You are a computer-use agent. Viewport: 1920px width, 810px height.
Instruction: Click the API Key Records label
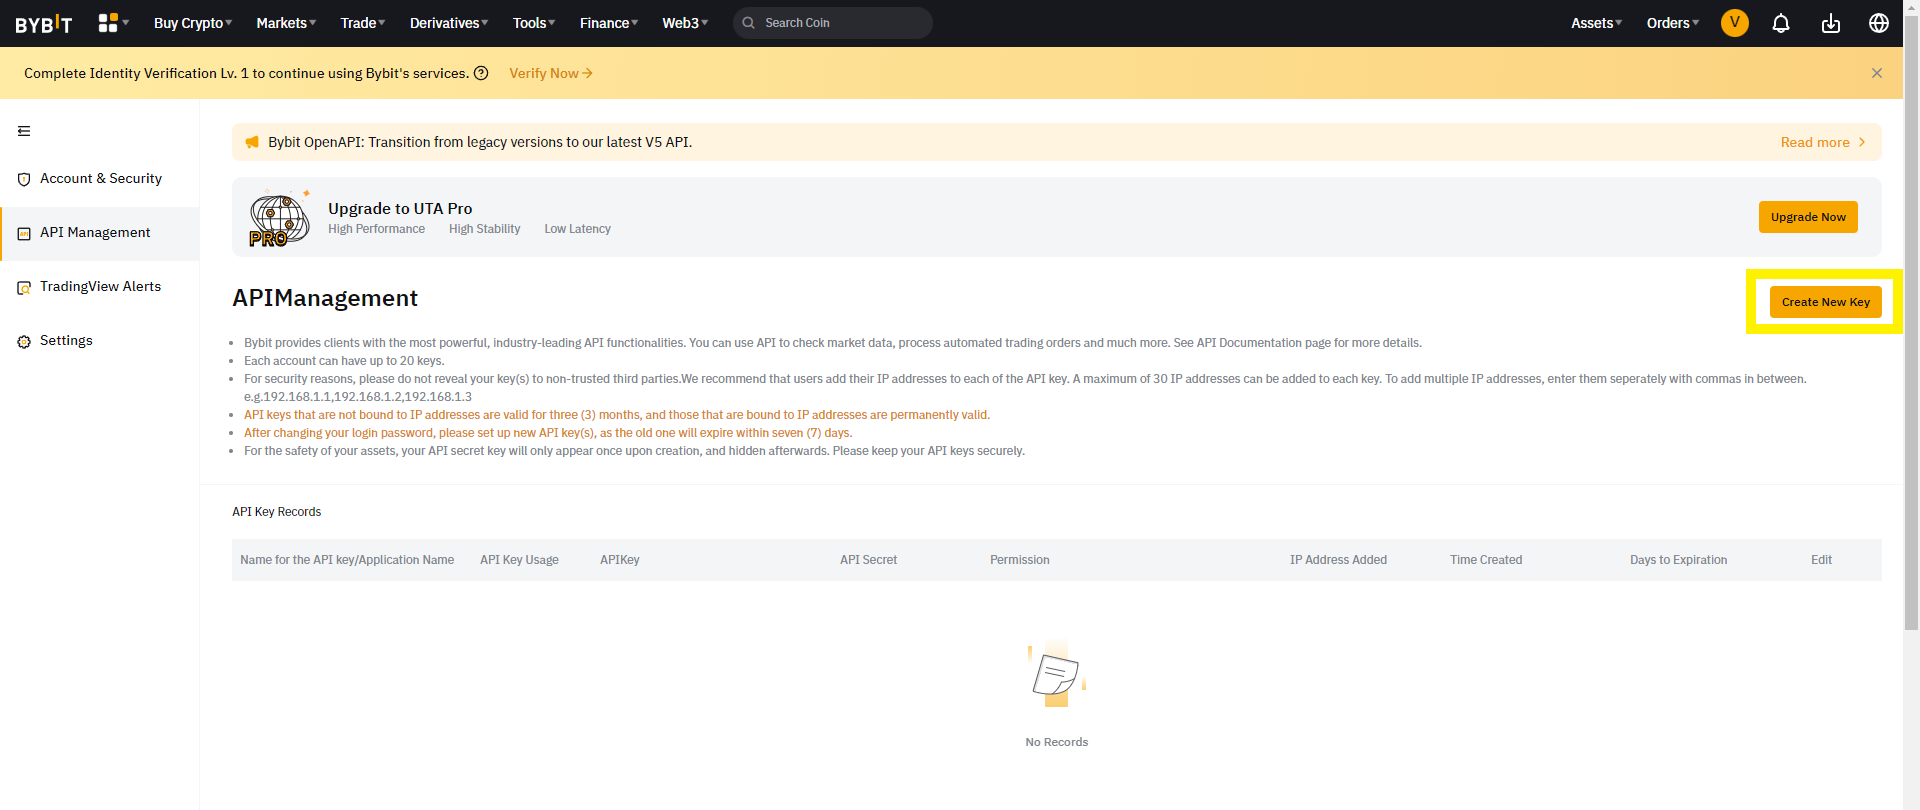point(277,512)
